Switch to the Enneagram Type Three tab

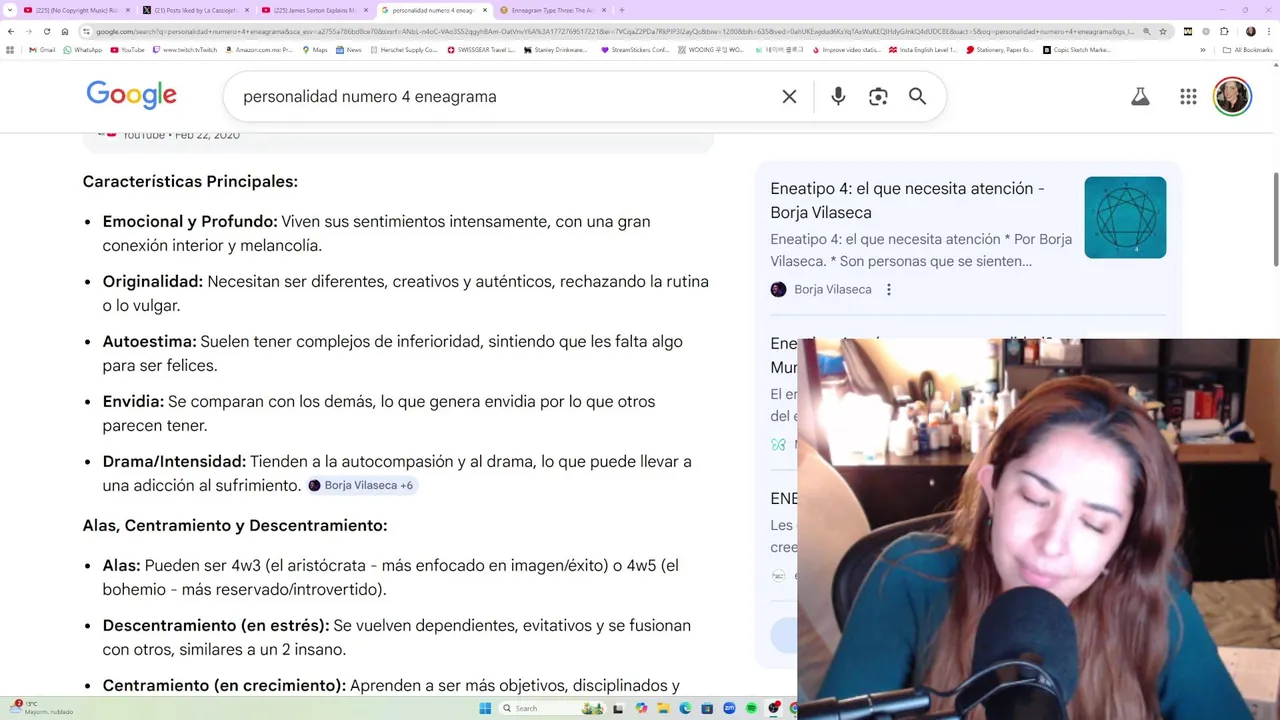pos(553,10)
